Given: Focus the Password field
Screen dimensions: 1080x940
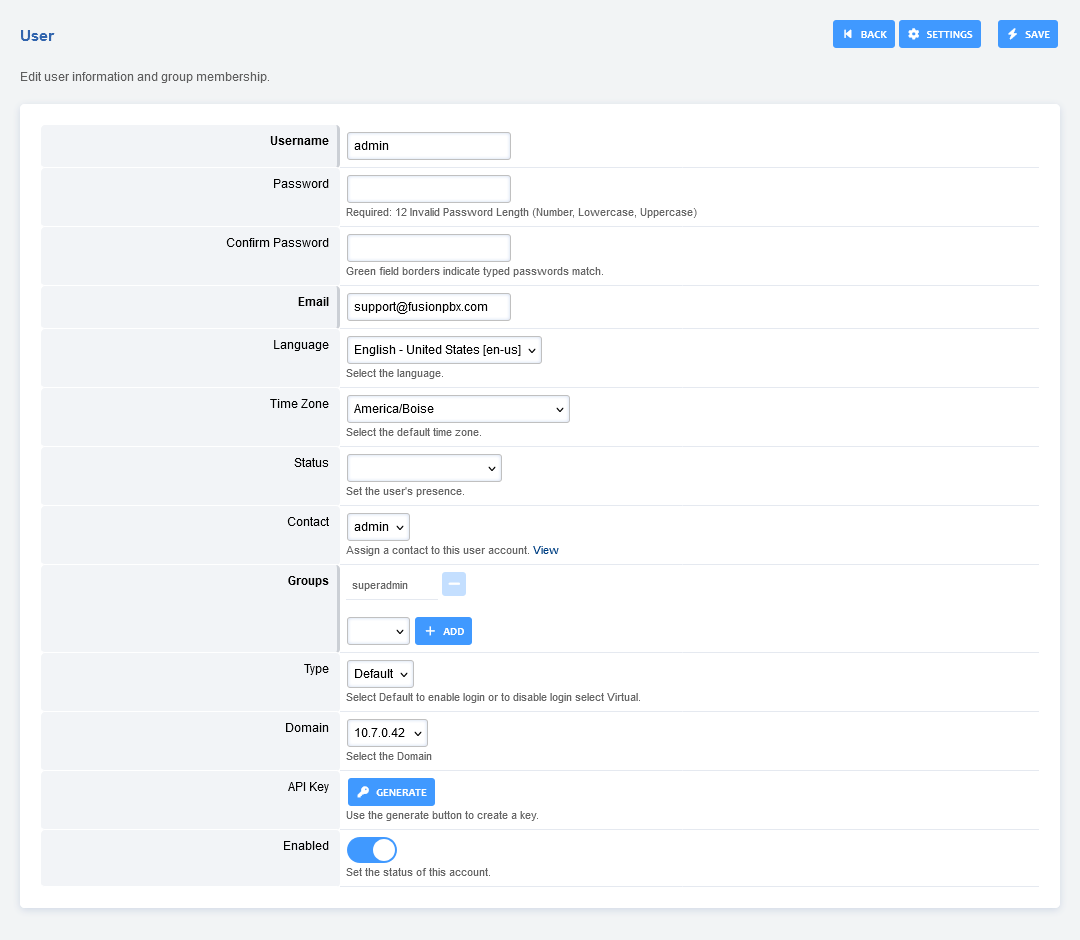Looking at the screenshot, I should pyautogui.click(x=428, y=189).
